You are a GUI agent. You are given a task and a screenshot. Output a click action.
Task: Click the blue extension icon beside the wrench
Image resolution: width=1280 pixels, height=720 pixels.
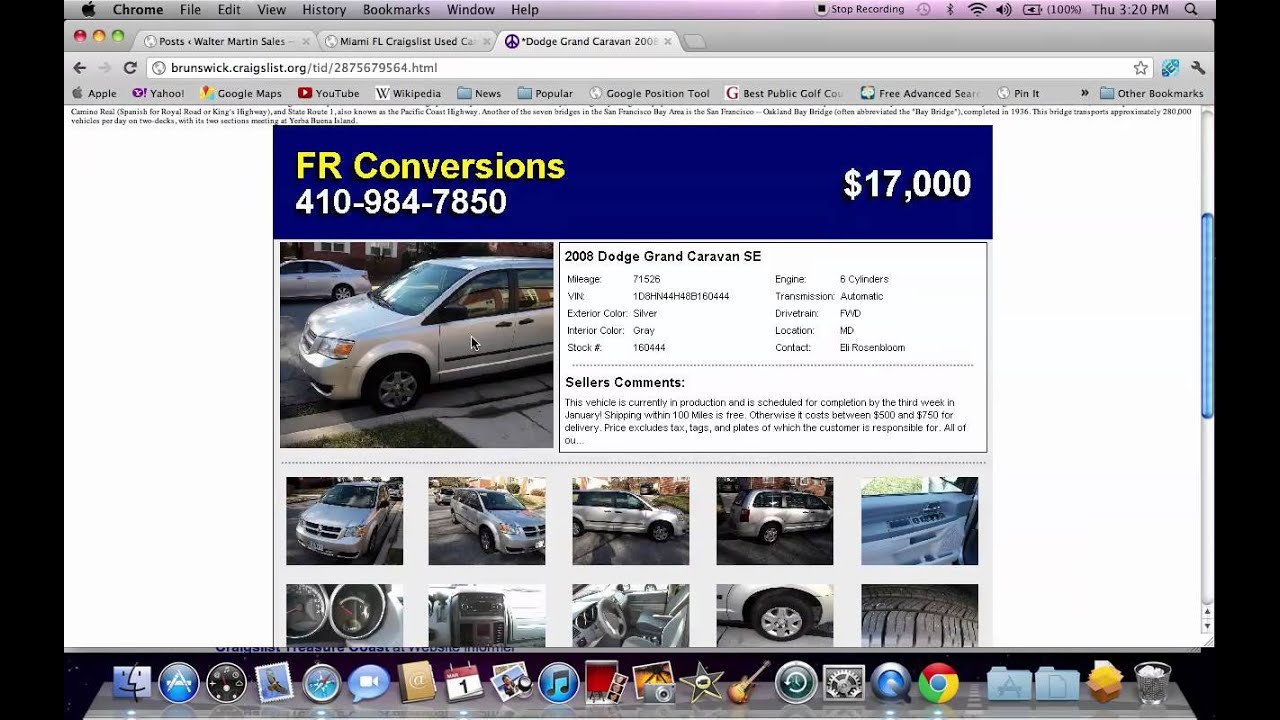tap(1171, 68)
